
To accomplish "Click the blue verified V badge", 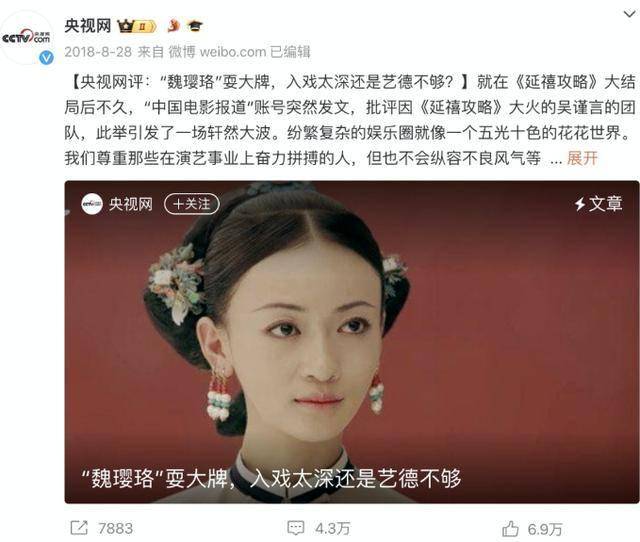I will coord(47,58).
